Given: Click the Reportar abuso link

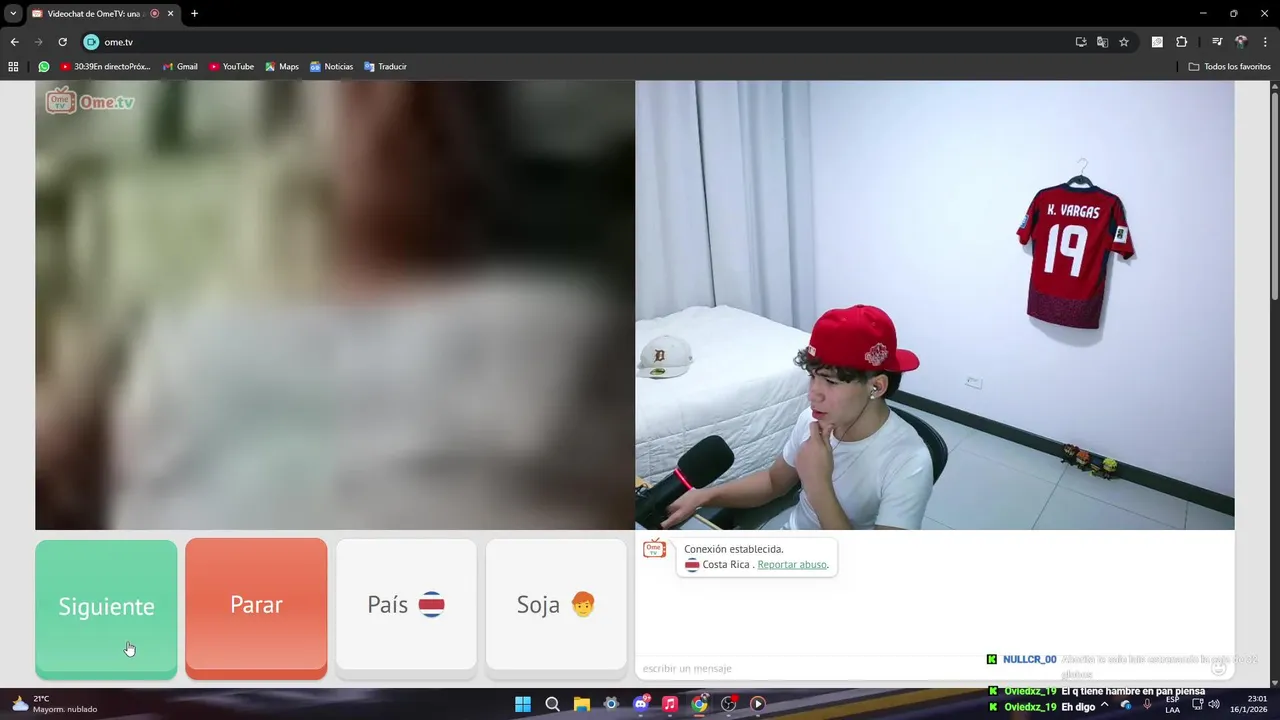Looking at the screenshot, I should [x=792, y=565].
